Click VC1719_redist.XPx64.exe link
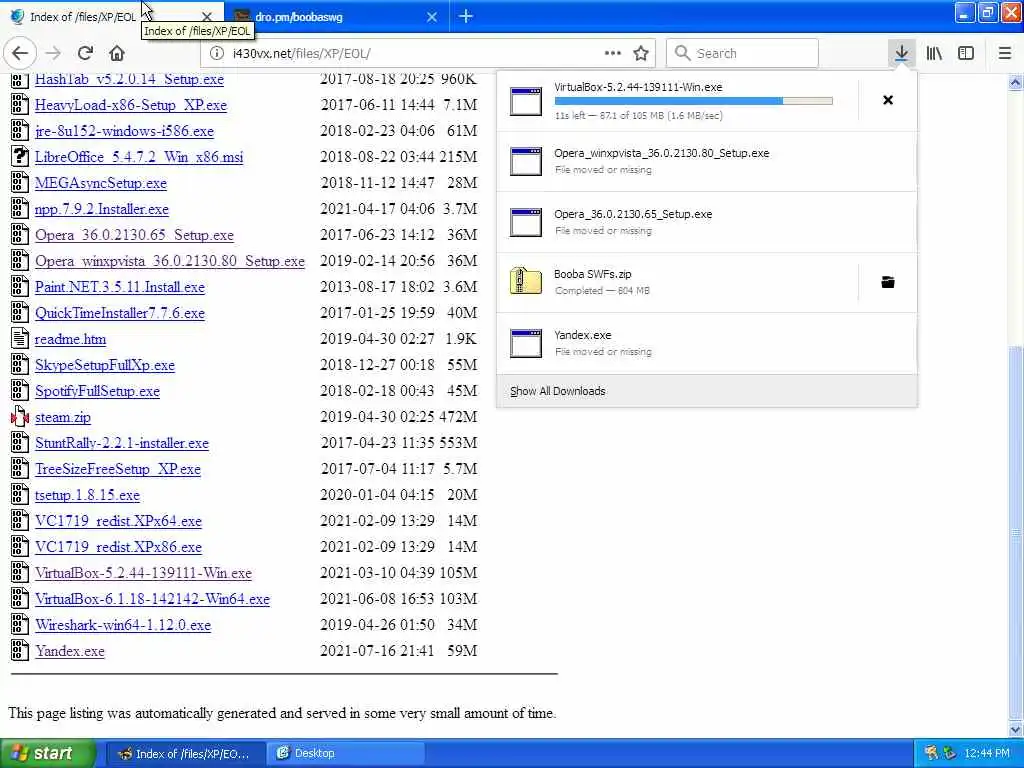 click(x=118, y=522)
